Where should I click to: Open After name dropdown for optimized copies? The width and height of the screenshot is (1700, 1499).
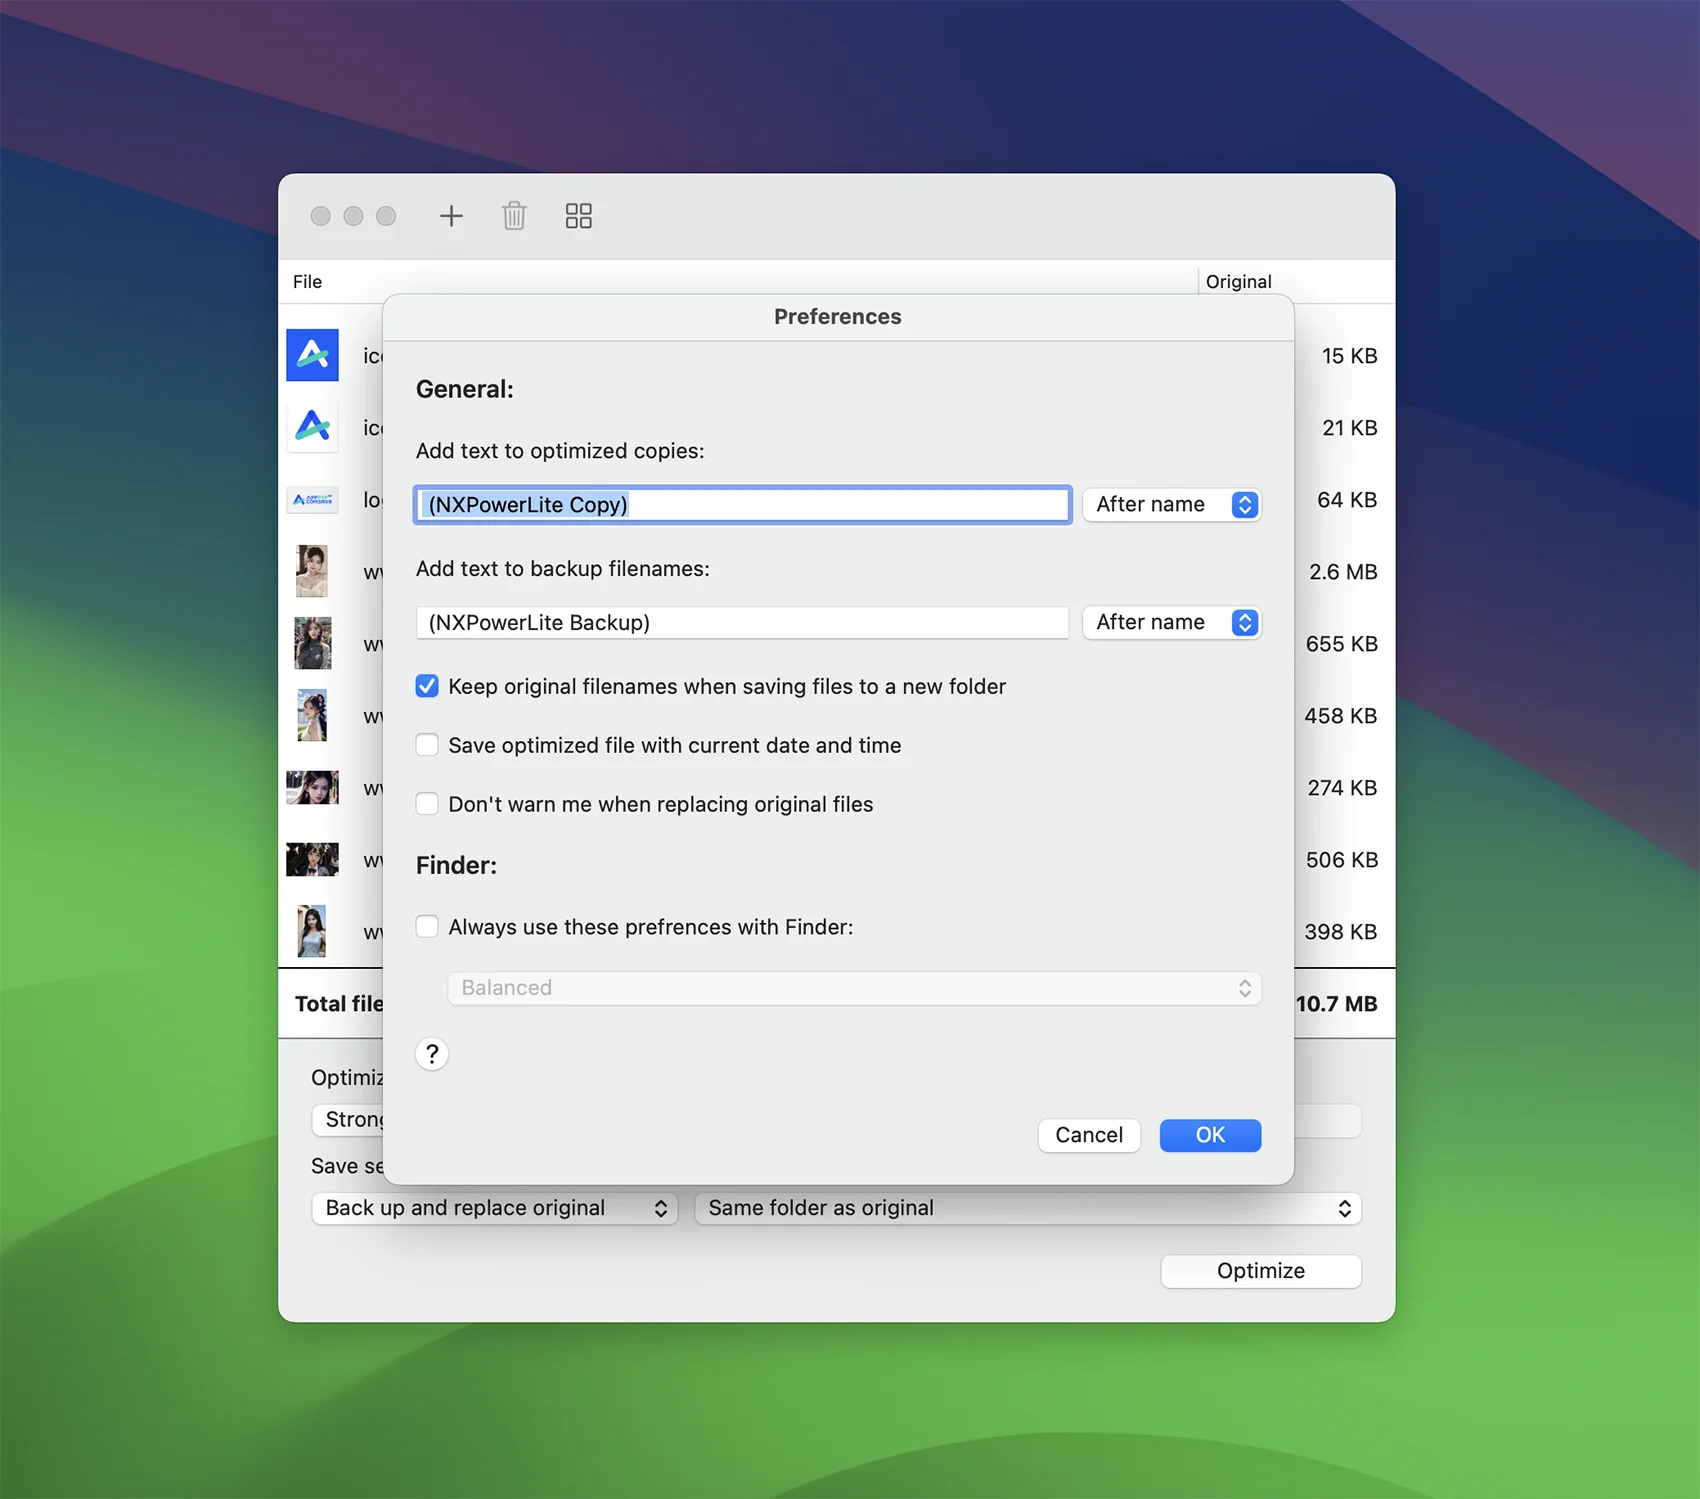1172,505
